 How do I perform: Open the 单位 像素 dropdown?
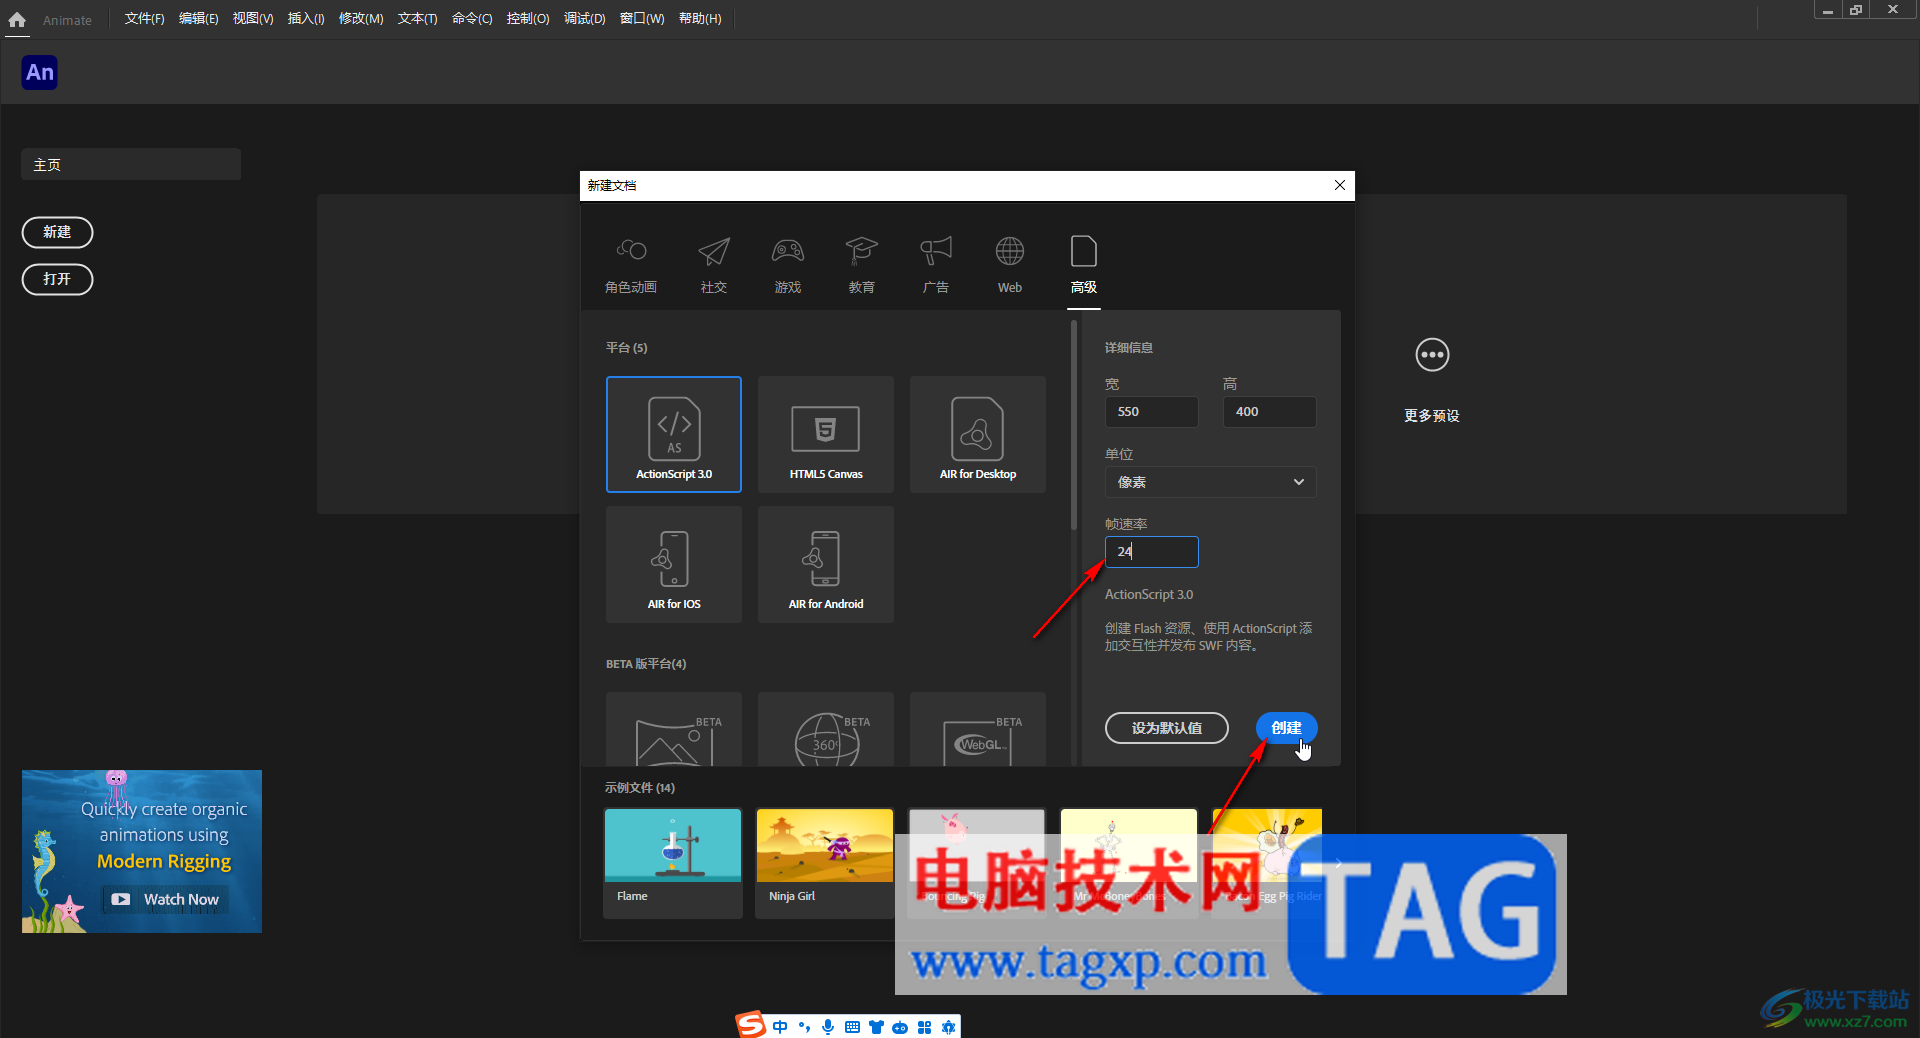pos(1210,482)
